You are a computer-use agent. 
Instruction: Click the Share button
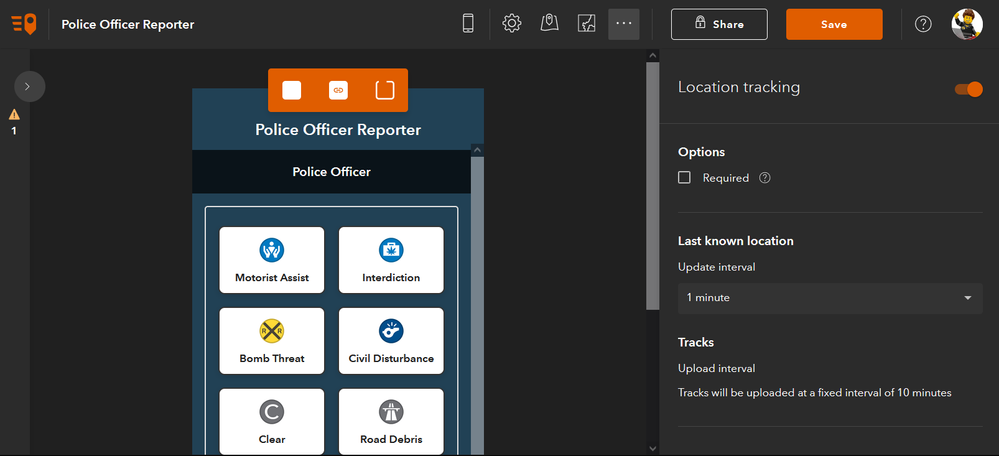[719, 24]
